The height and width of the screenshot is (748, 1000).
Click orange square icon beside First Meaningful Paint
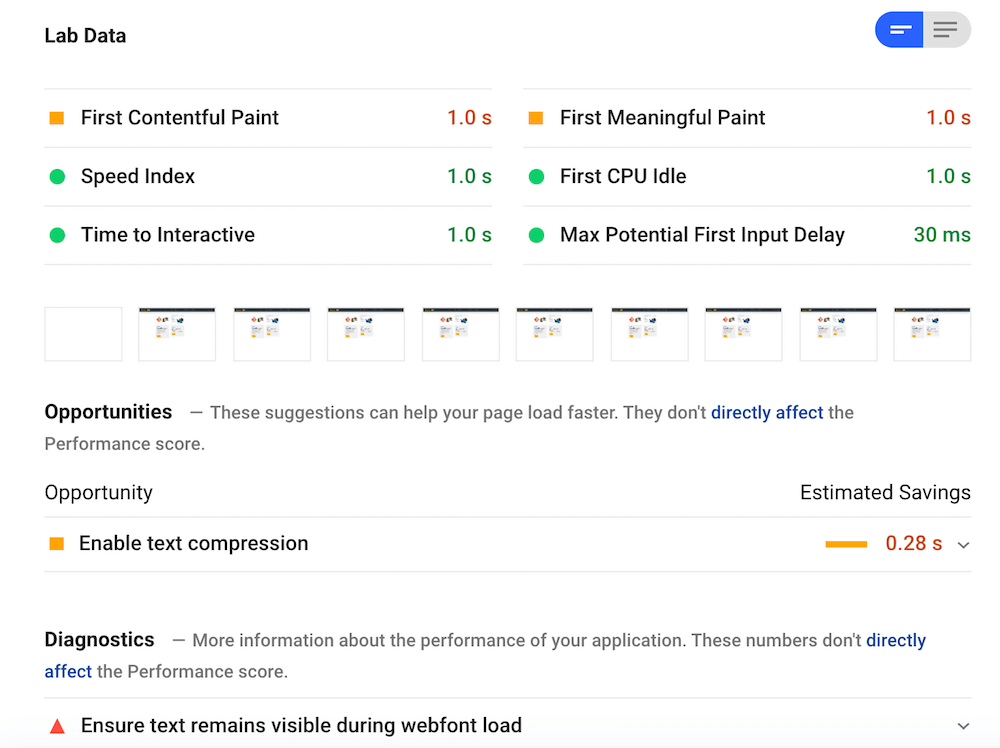(x=536, y=118)
